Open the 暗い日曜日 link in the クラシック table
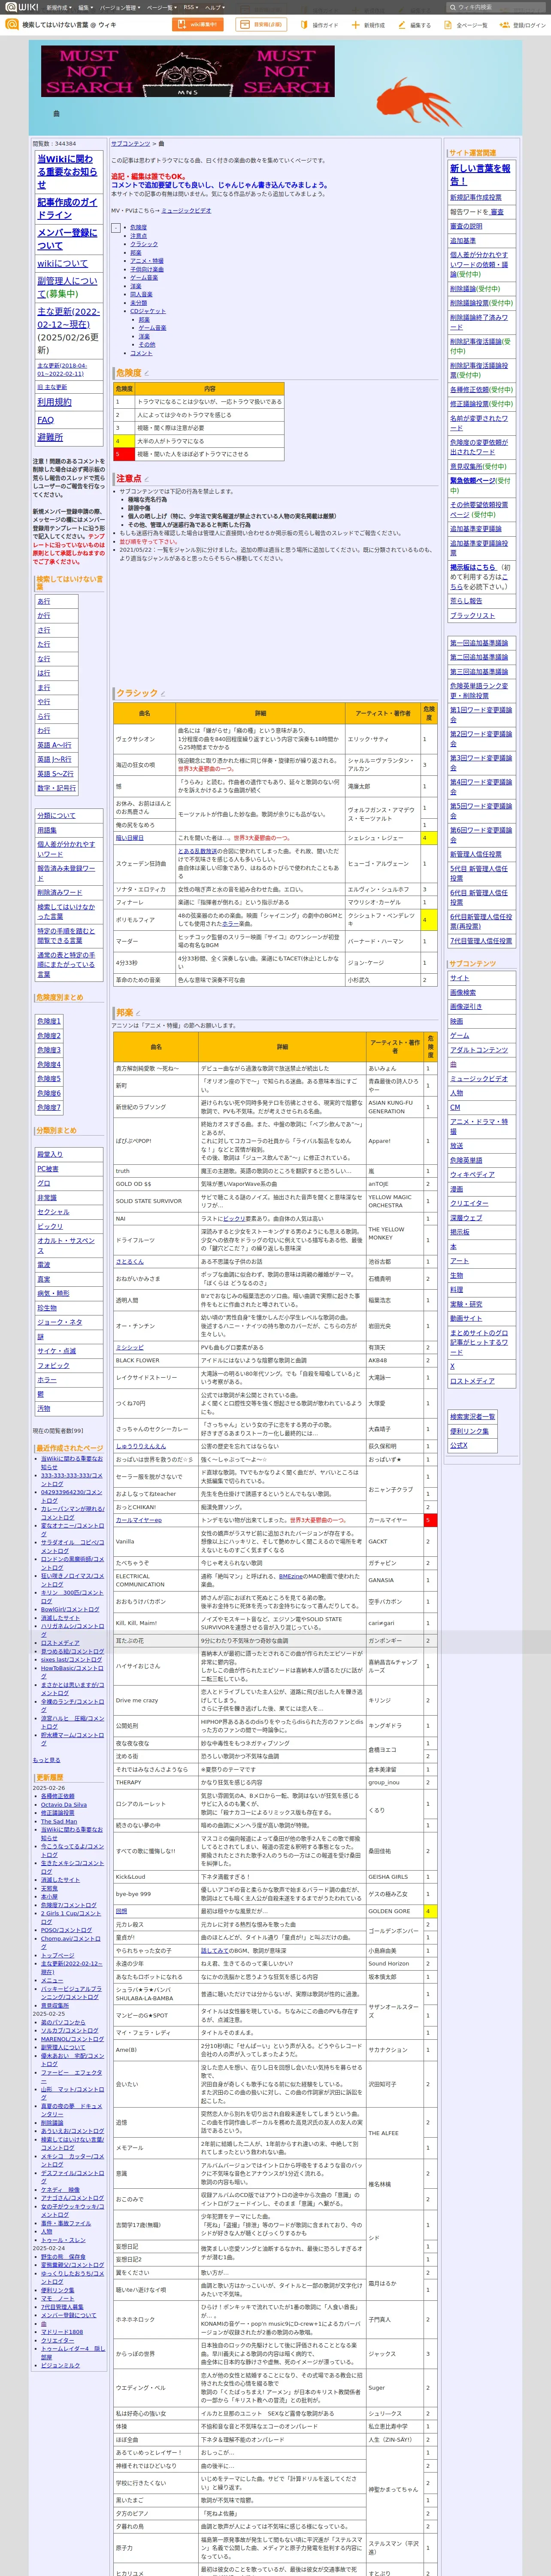Image resolution: width=551 pixels, height=2576 pixels. (x=130, y=838)
